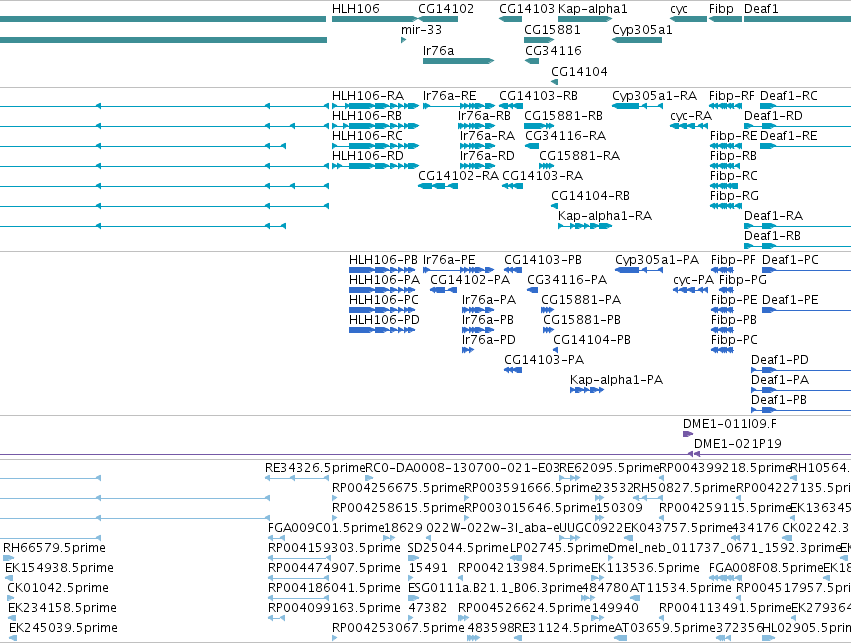Select the EK154938.5prime EST label
The width and height of the screenshot is (851, 643).
tap(60, 568)
